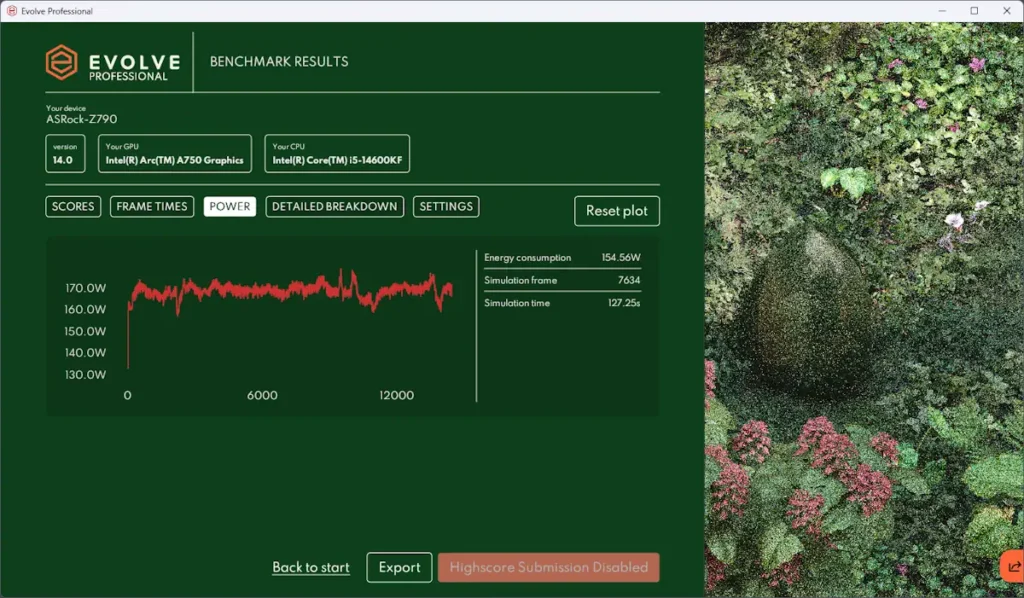
Task: Click the Reset plot button
Action: (616, 211)
